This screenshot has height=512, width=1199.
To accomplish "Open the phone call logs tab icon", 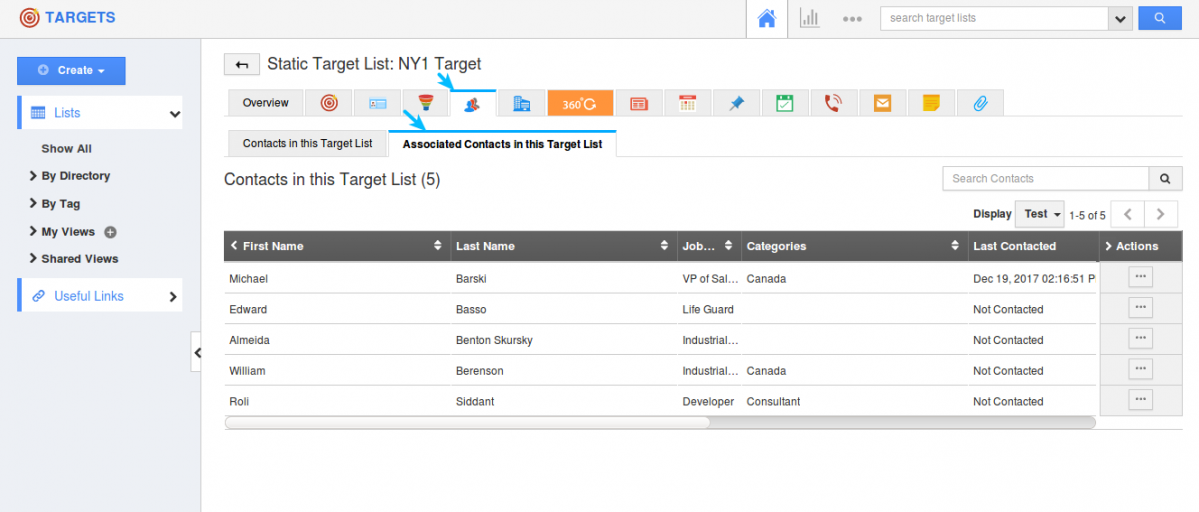I will (x=833, y=103).
